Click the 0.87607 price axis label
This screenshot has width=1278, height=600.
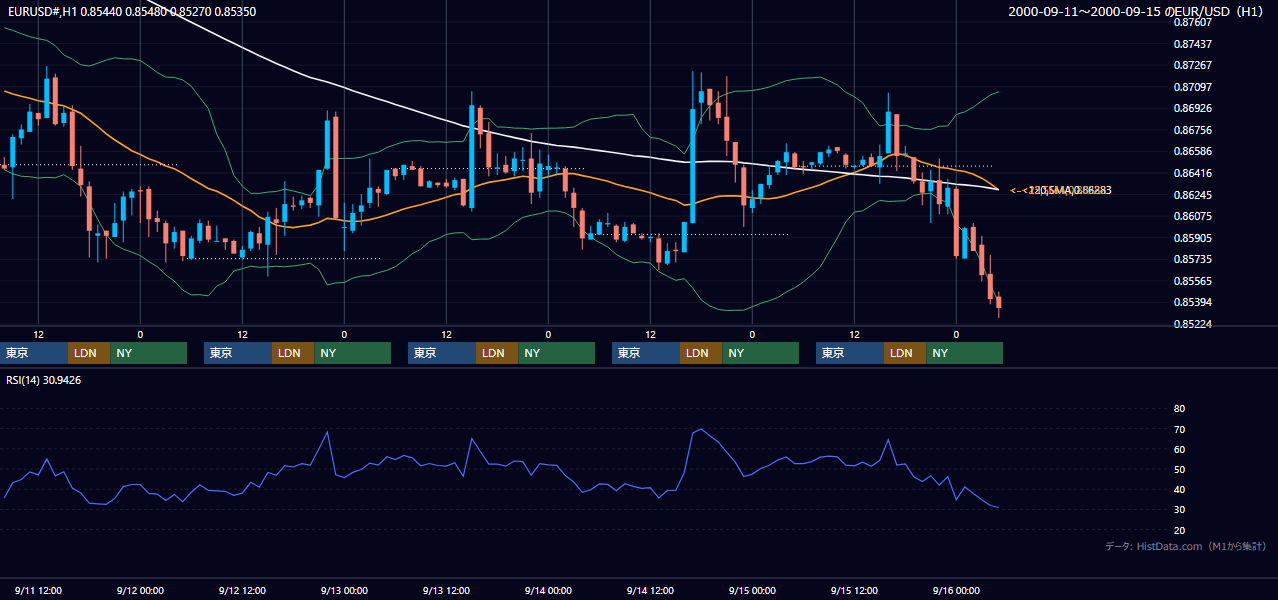click(x=1192, y=22)
